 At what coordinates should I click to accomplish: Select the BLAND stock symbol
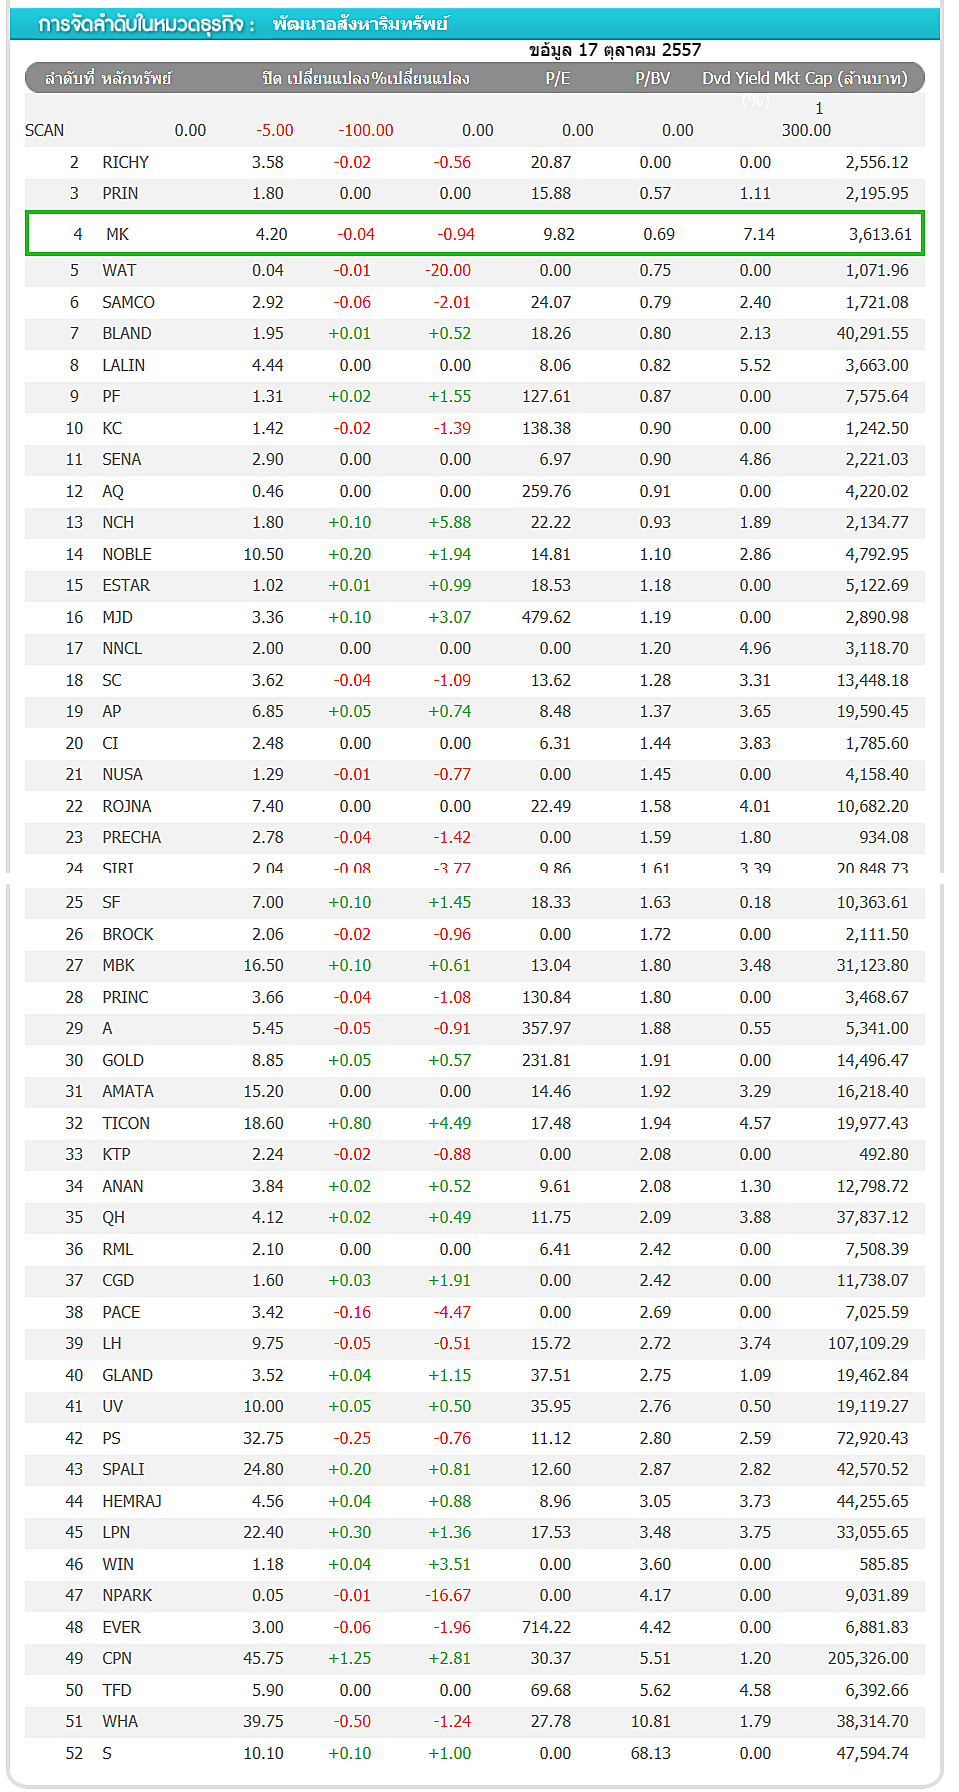pos(126,333)
